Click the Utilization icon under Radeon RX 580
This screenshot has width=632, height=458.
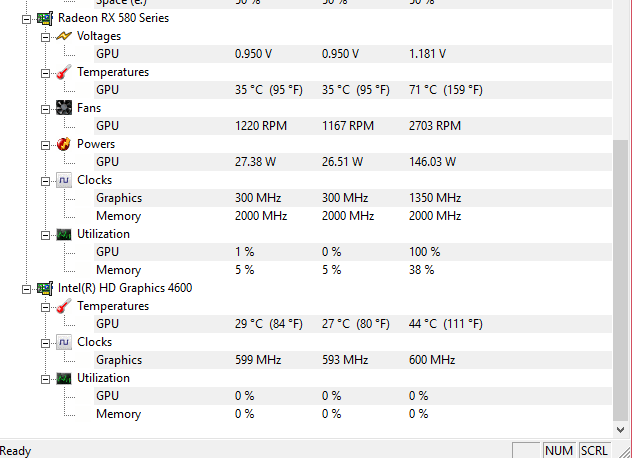(x=63, y=234)
